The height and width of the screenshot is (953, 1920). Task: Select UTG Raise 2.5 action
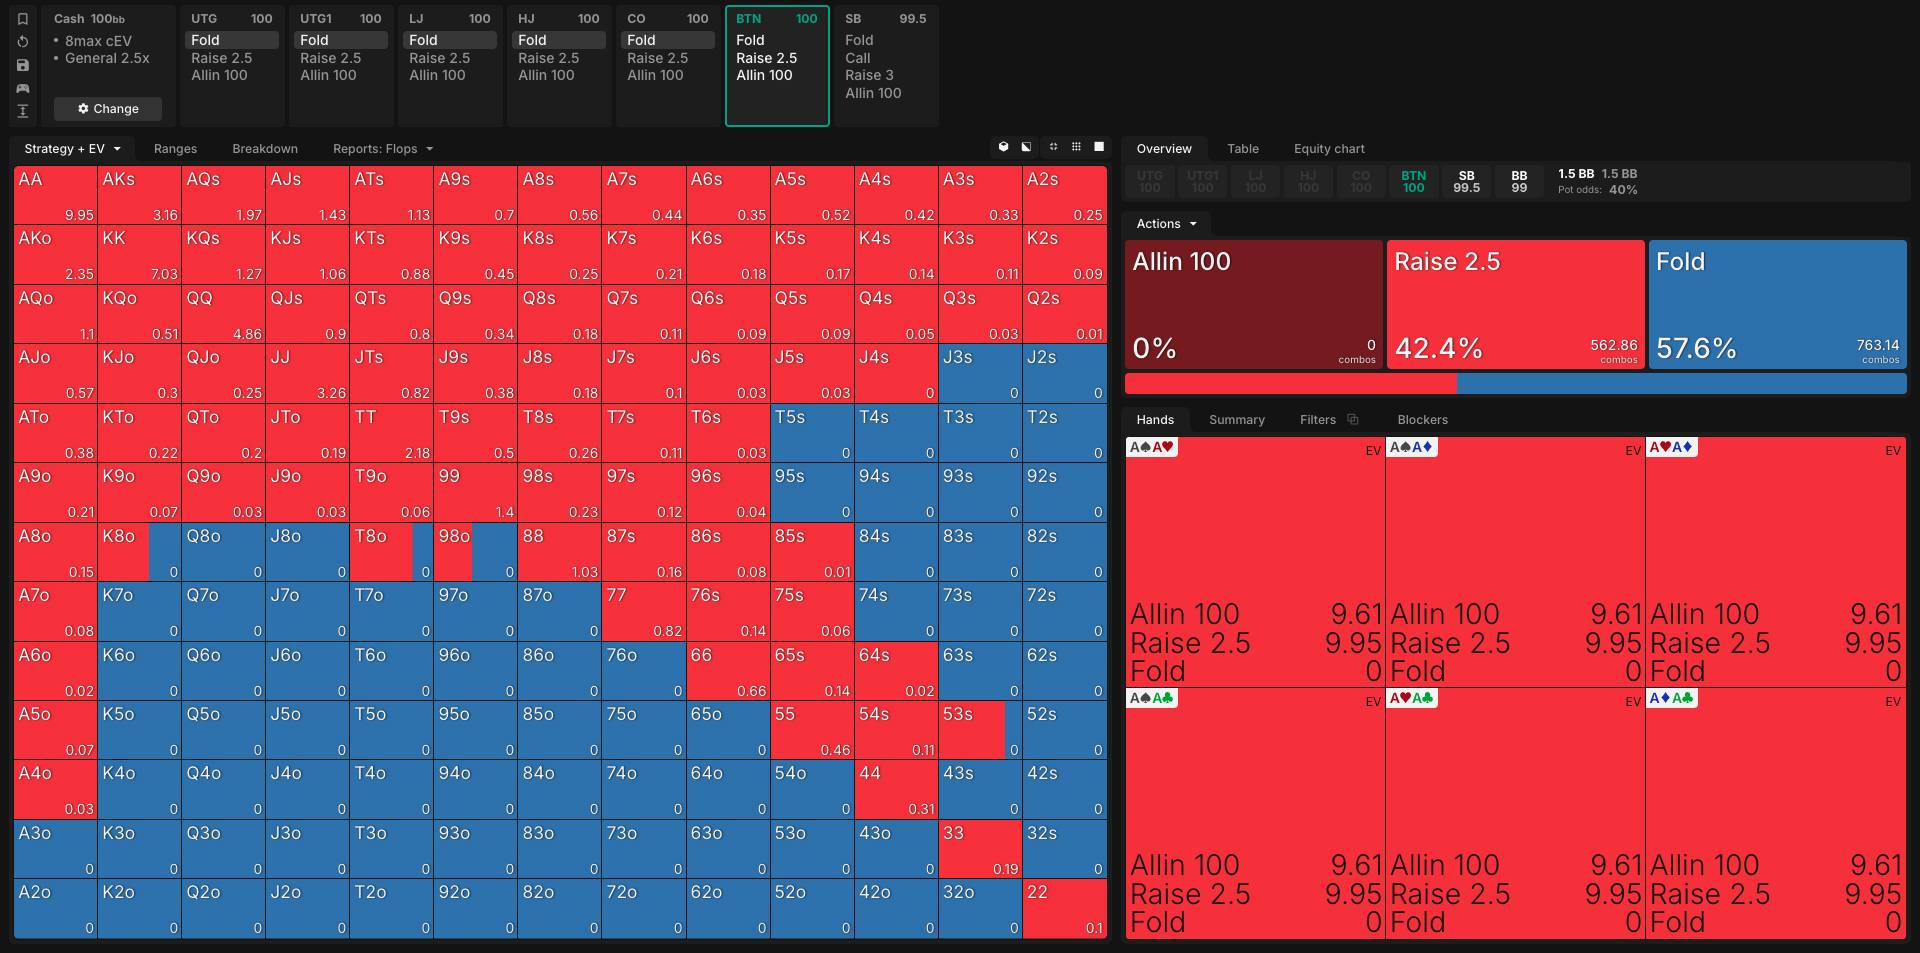tap(222, 58)
